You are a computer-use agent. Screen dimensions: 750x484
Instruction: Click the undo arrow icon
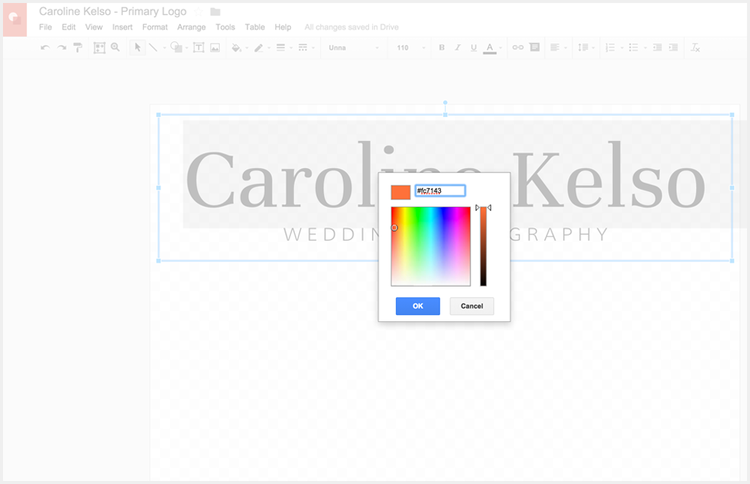click(x=45, y=47)
